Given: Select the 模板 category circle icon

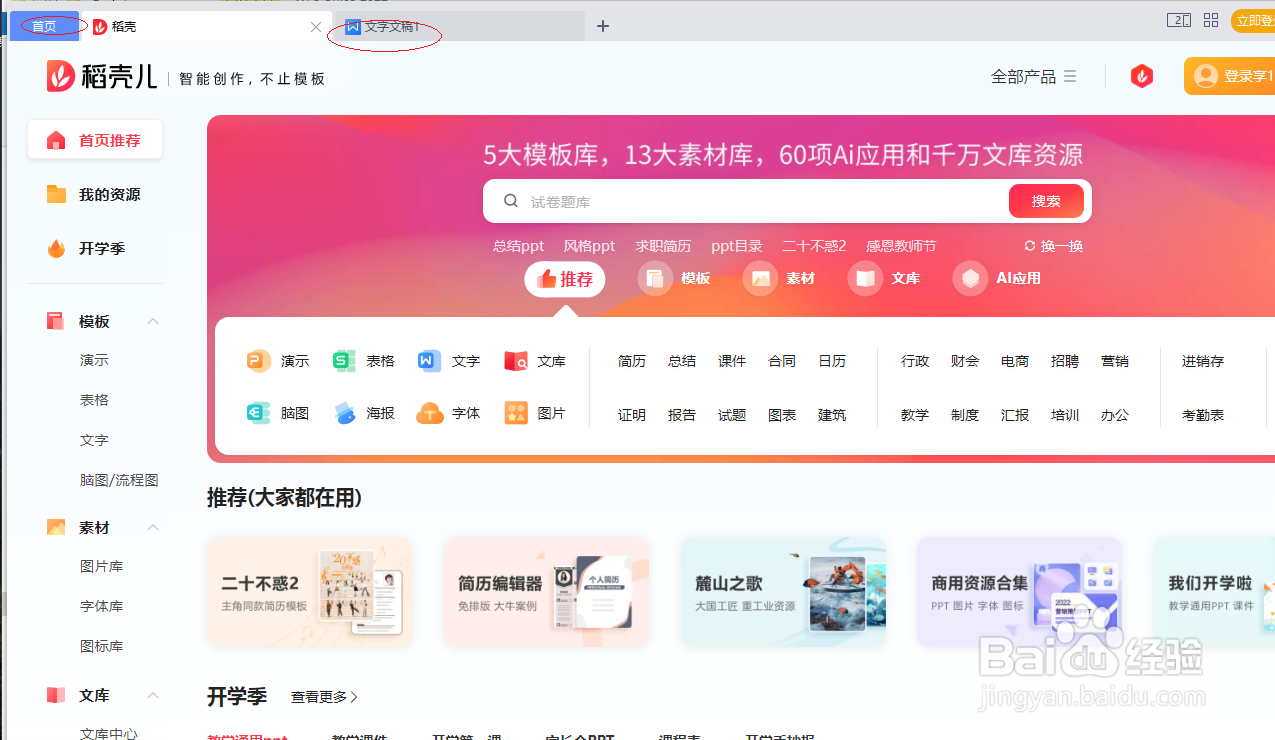Looking at the screenshot, I should coord(655,278).
